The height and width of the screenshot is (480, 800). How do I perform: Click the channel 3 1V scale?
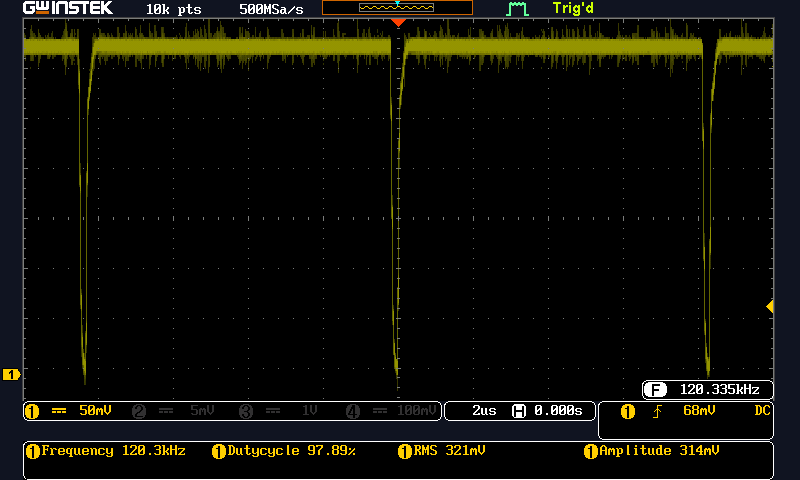coord(310,411)
